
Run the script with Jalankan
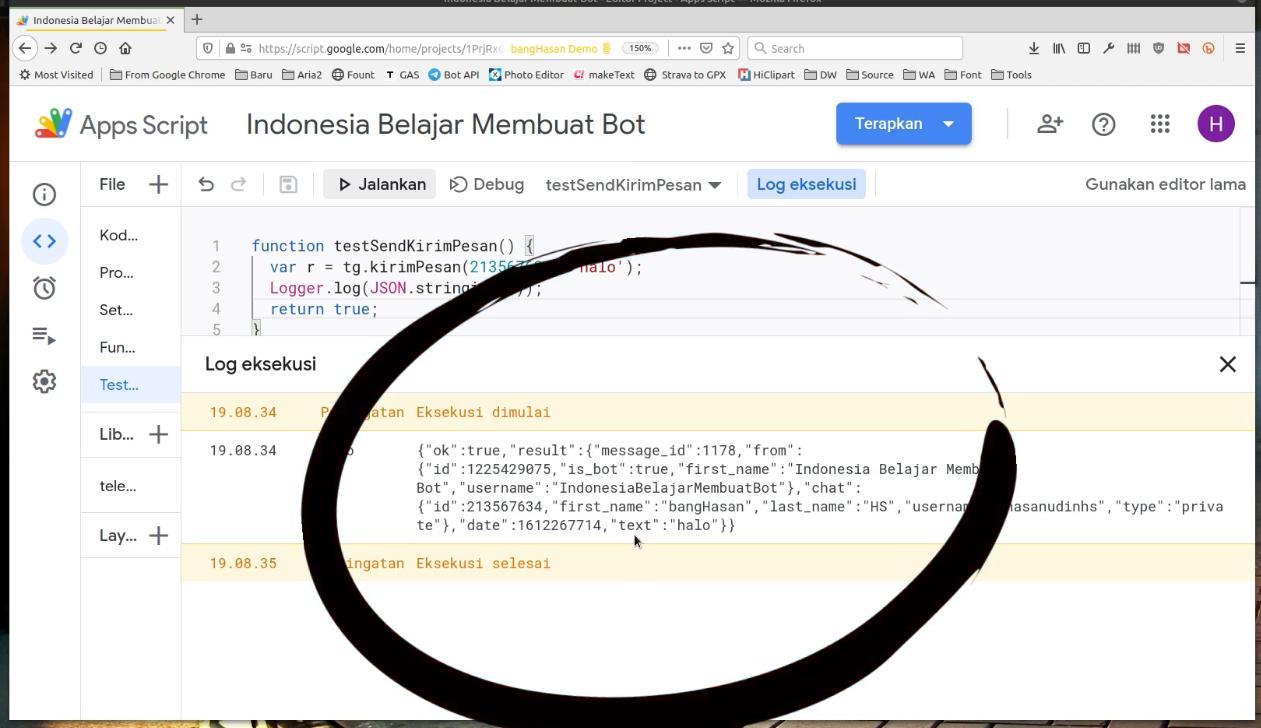tap(379, 184)
